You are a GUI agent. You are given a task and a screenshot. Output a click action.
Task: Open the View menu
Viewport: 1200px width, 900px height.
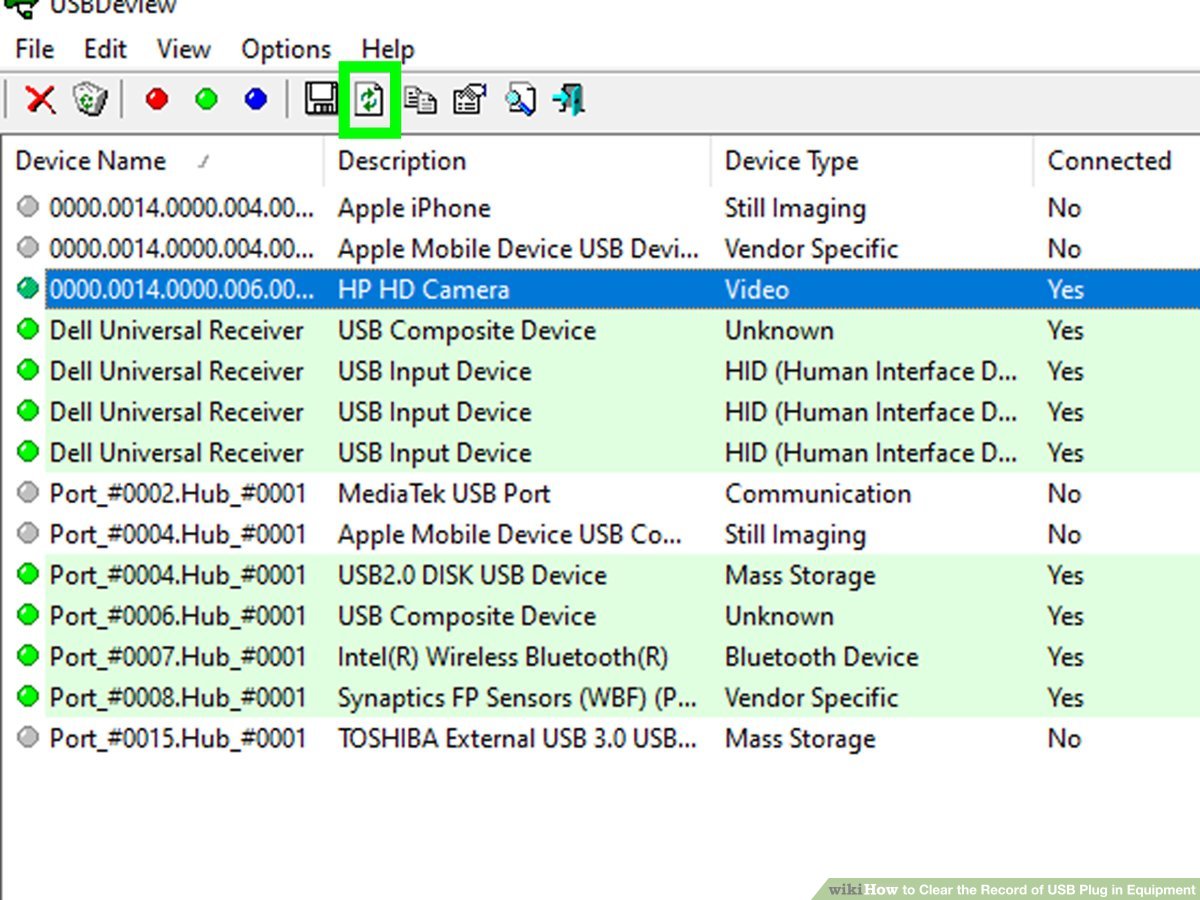(183, 49)
